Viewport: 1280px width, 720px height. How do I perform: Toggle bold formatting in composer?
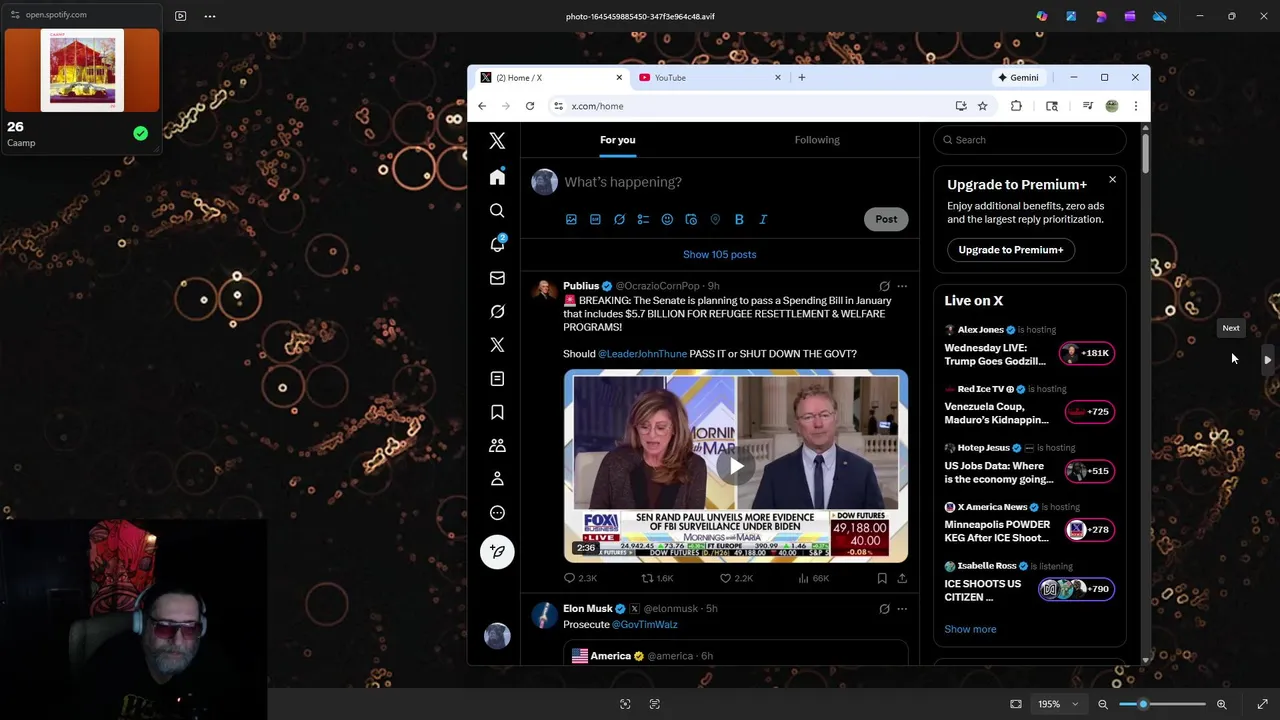[x=739, y=219]
